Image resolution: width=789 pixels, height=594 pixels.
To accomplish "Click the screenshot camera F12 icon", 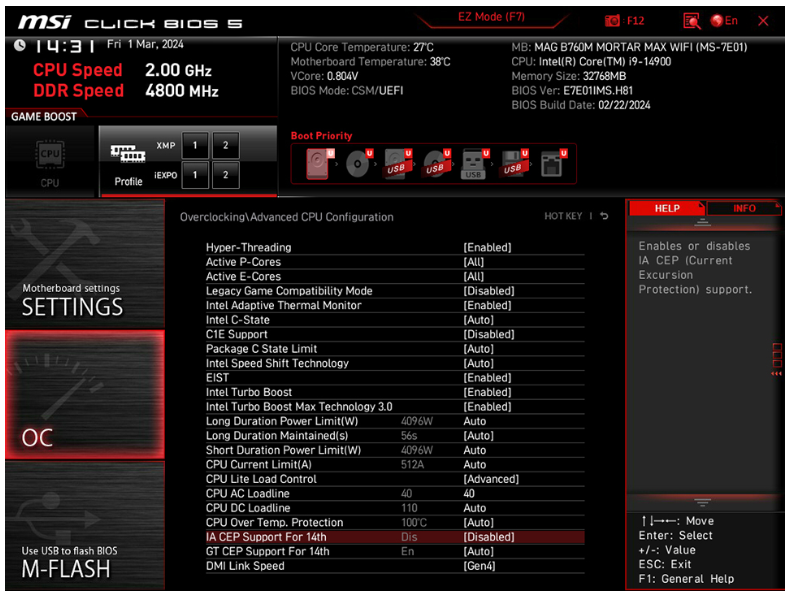I will pos(612,21).
